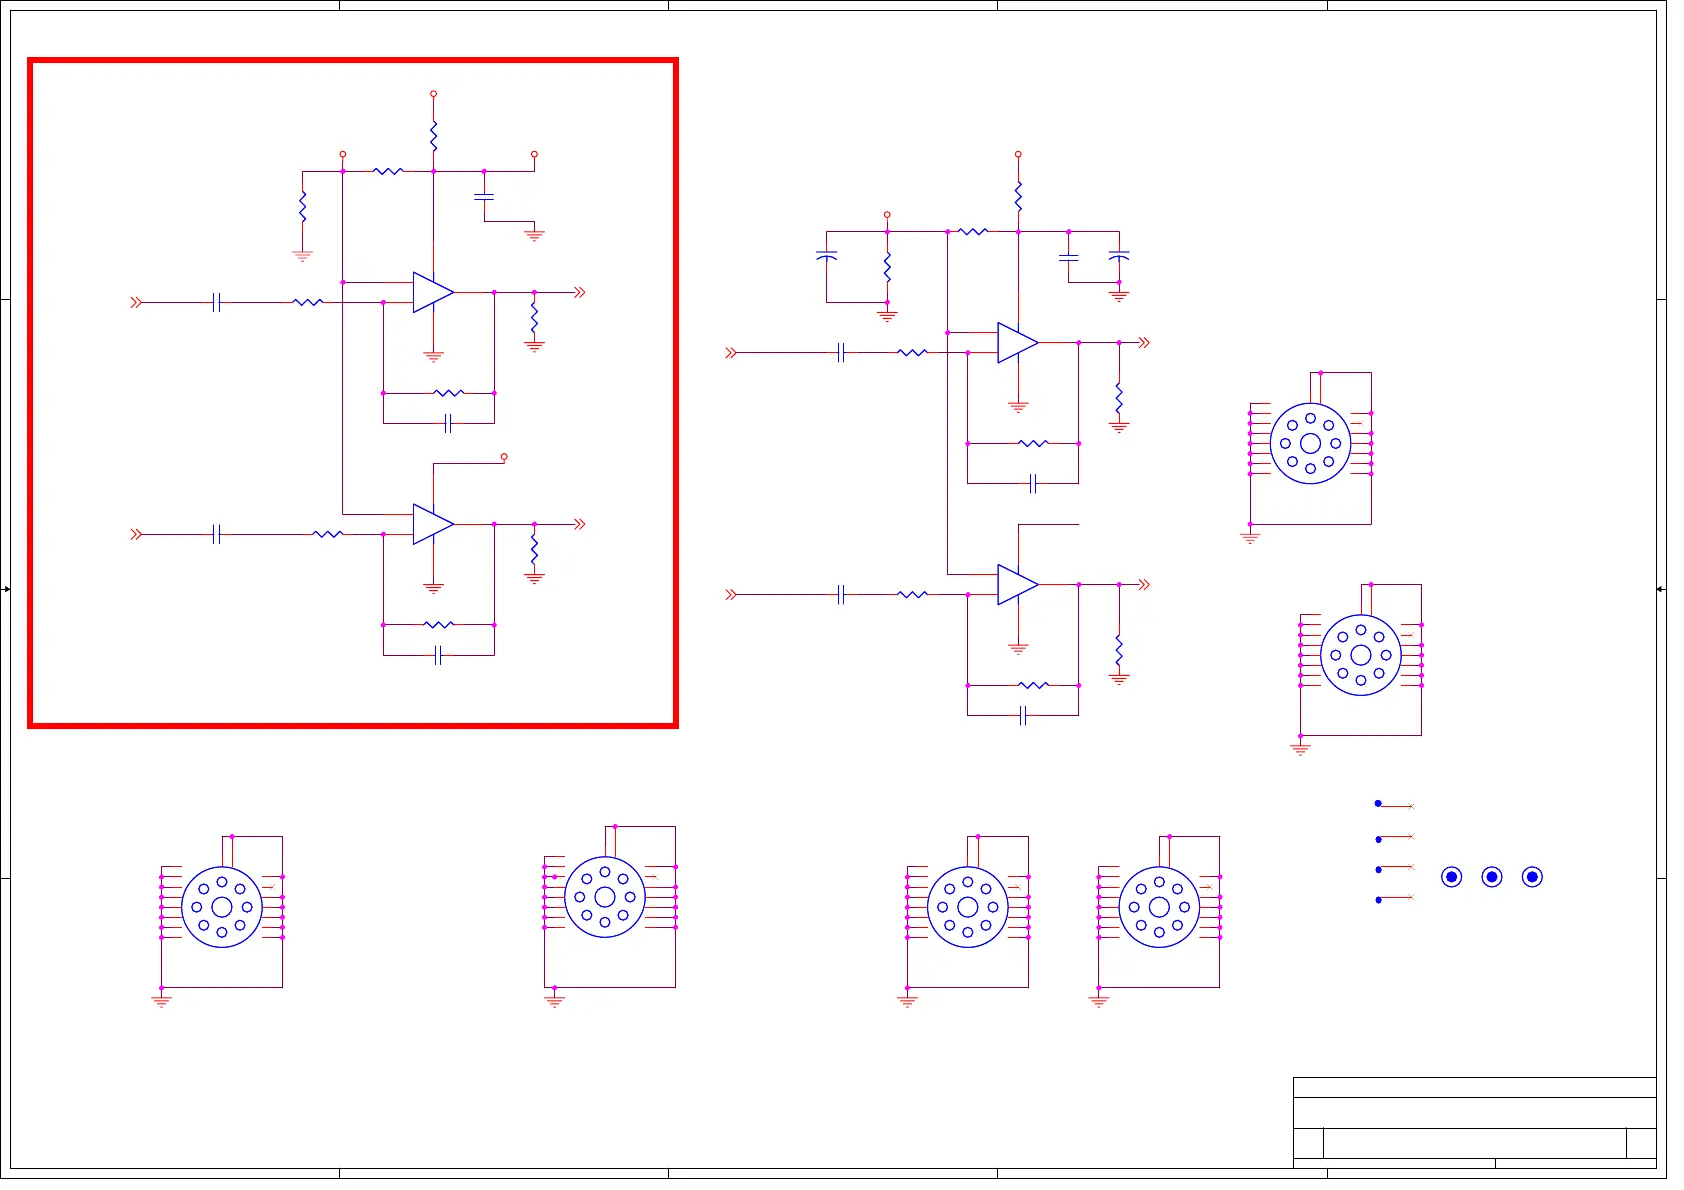Viewport: 1684px width, 1190px height.
Task: Select the lower tube socket on the right side
Action: point(1361,655)
